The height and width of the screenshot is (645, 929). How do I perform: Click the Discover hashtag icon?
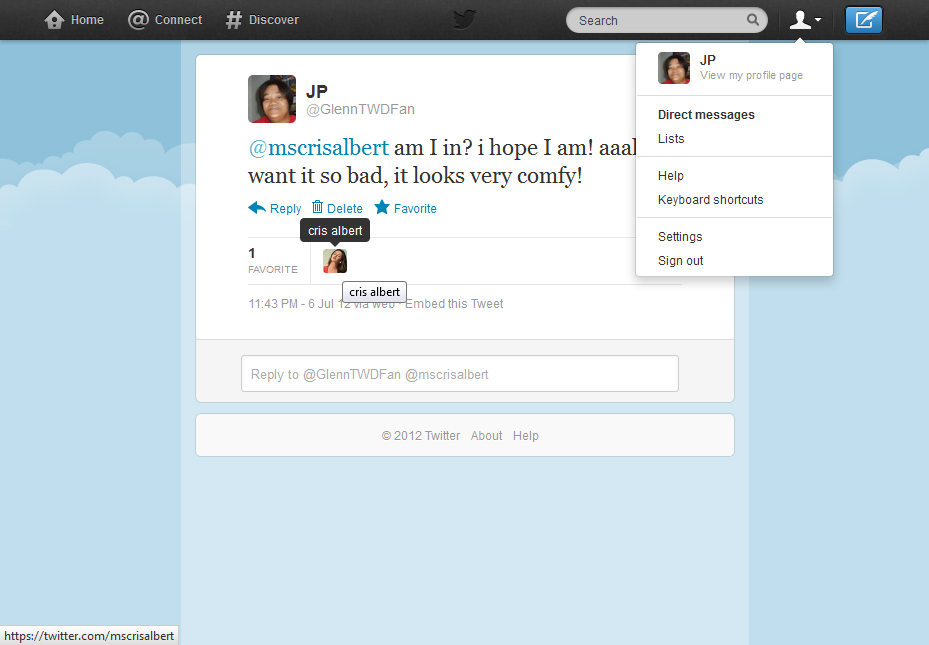234,20
